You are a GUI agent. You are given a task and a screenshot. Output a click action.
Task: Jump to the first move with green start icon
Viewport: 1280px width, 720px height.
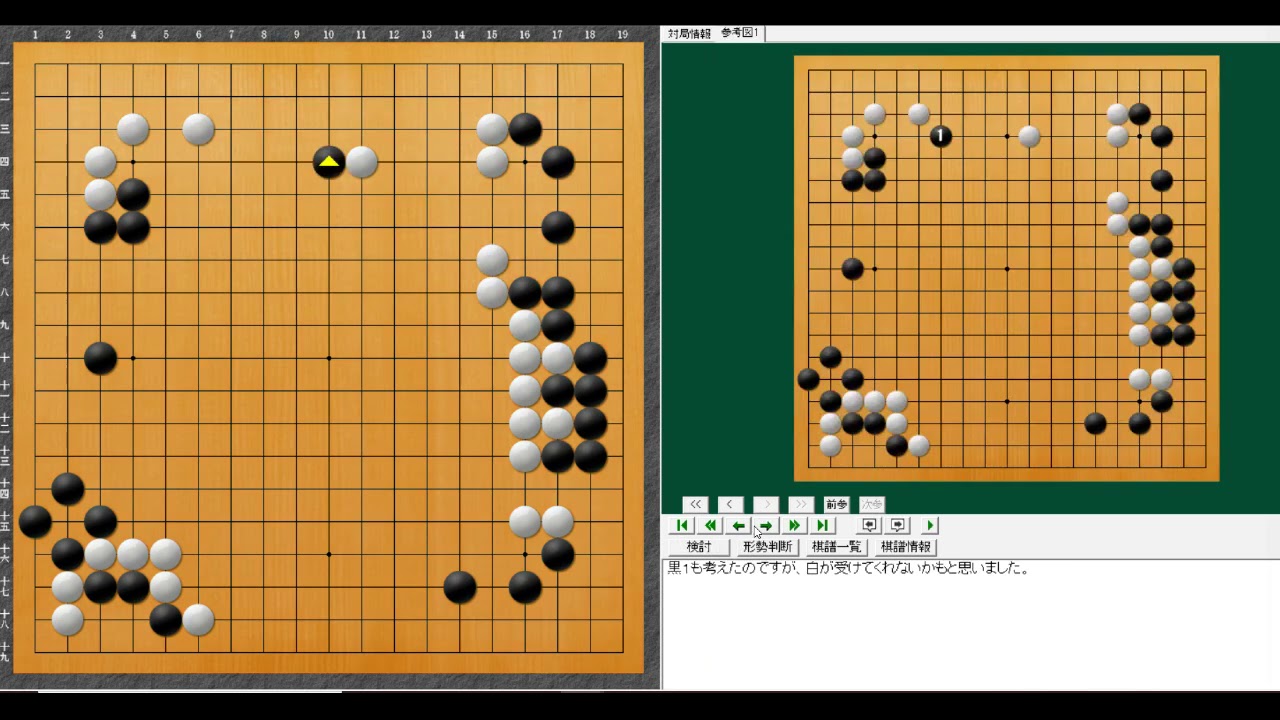[682, 526]
